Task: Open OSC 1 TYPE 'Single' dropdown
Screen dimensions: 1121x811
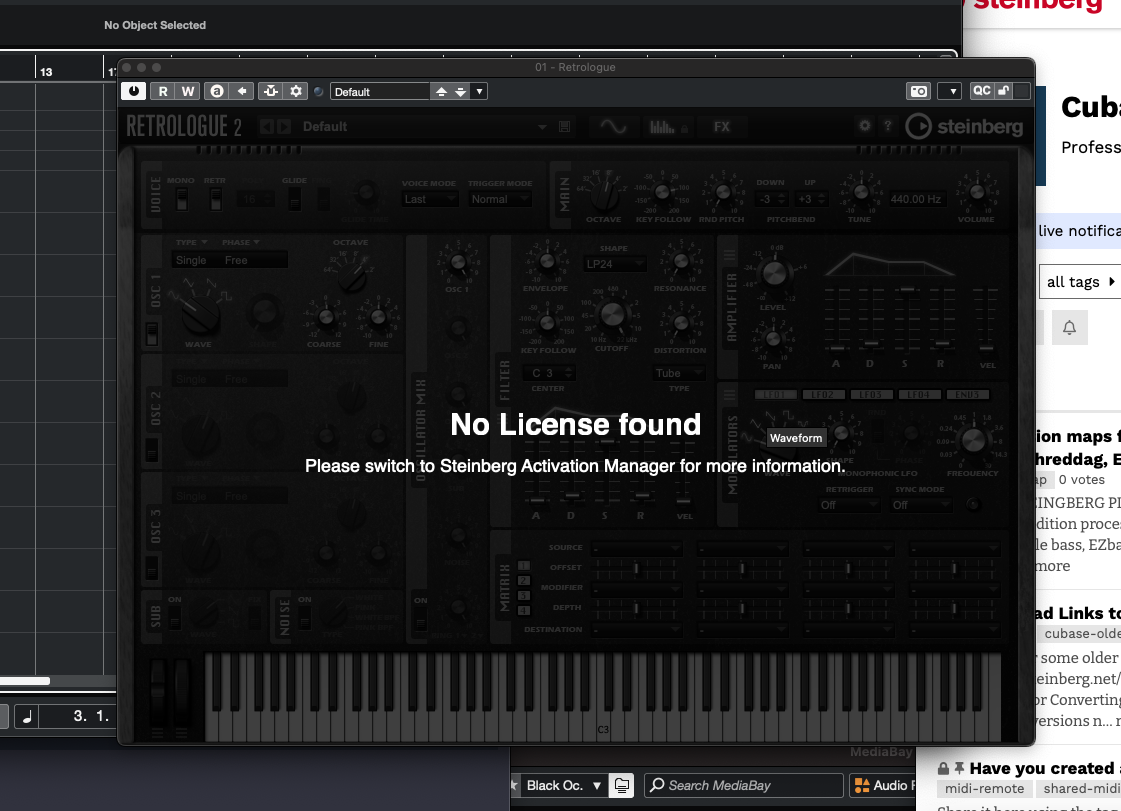Action: [191, 260]
